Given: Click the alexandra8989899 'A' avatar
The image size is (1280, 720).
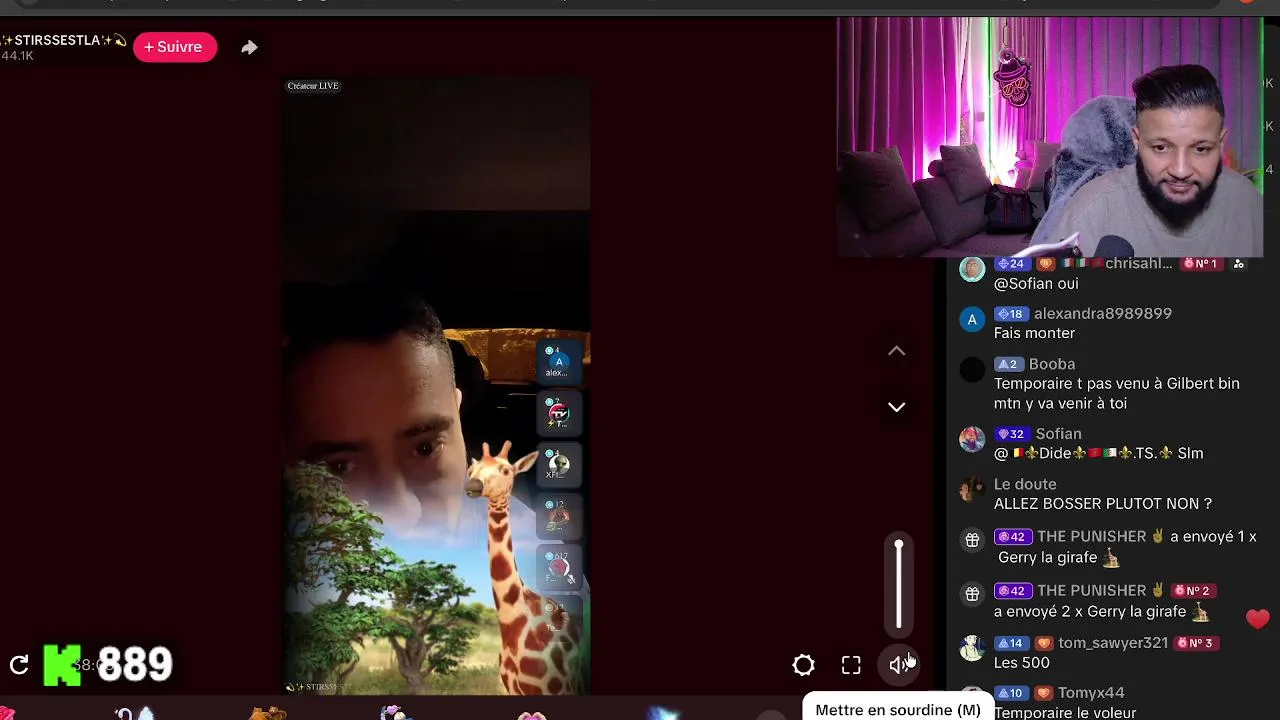Looking at the screenshot, I should point(972,320).
